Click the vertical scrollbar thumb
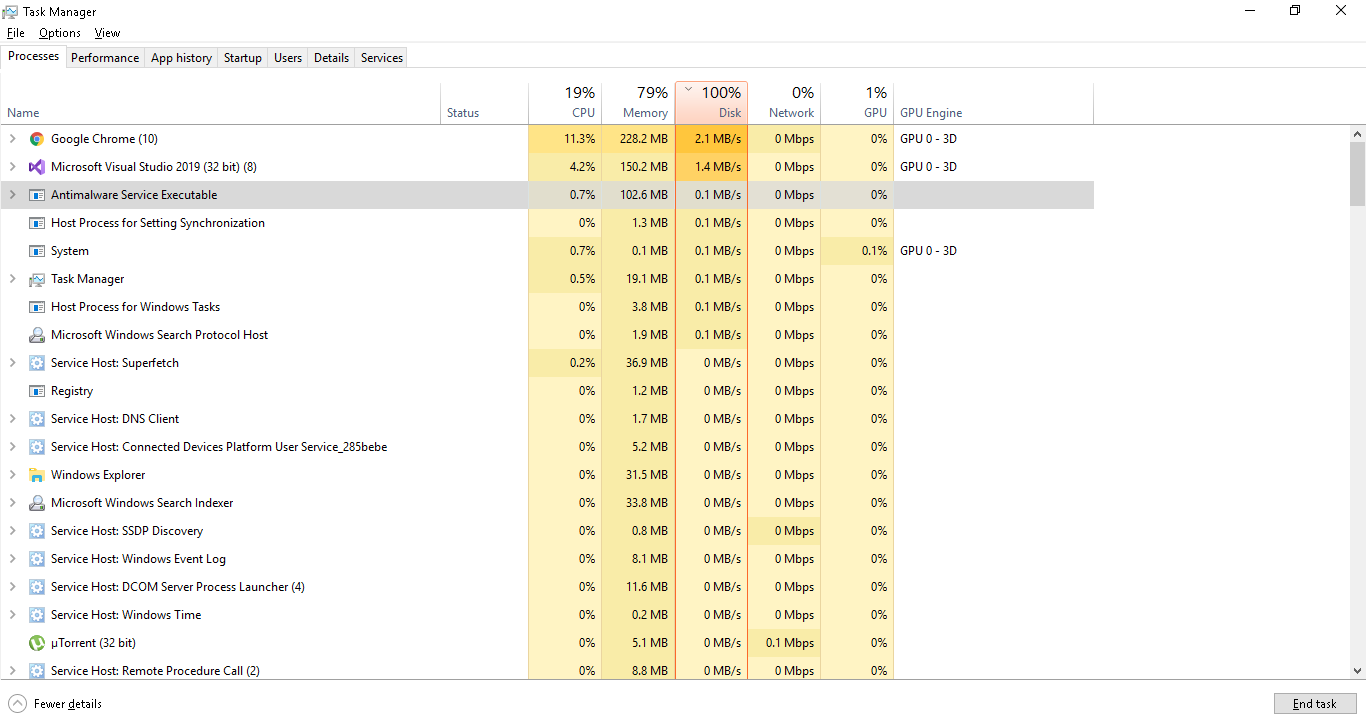The width and height of the screenshot is (1366, 728). coord(1357,172)
